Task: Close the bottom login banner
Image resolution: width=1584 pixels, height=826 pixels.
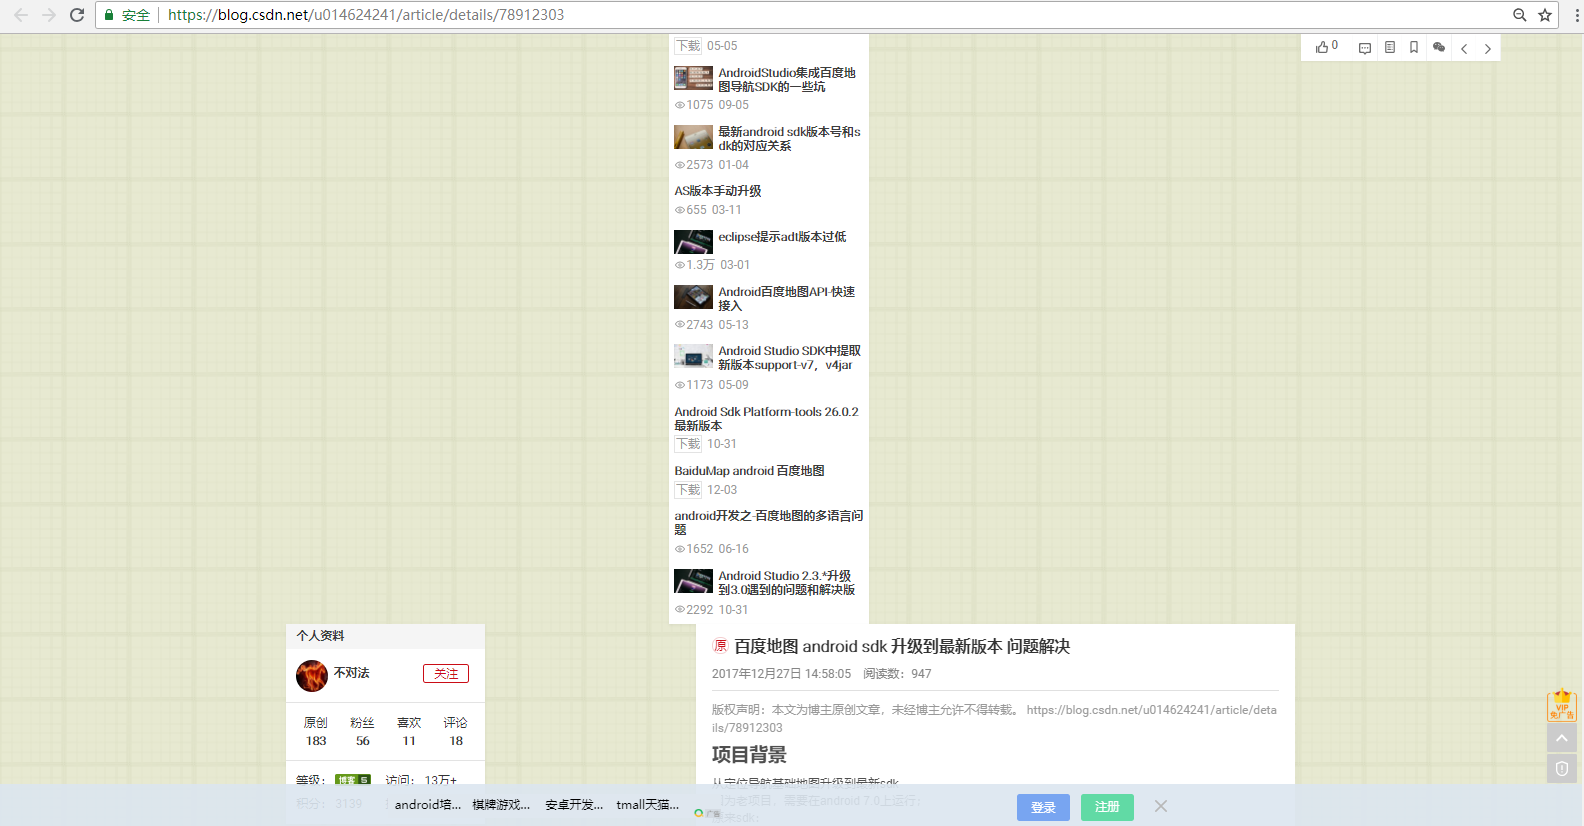Action: [1161, 806]
